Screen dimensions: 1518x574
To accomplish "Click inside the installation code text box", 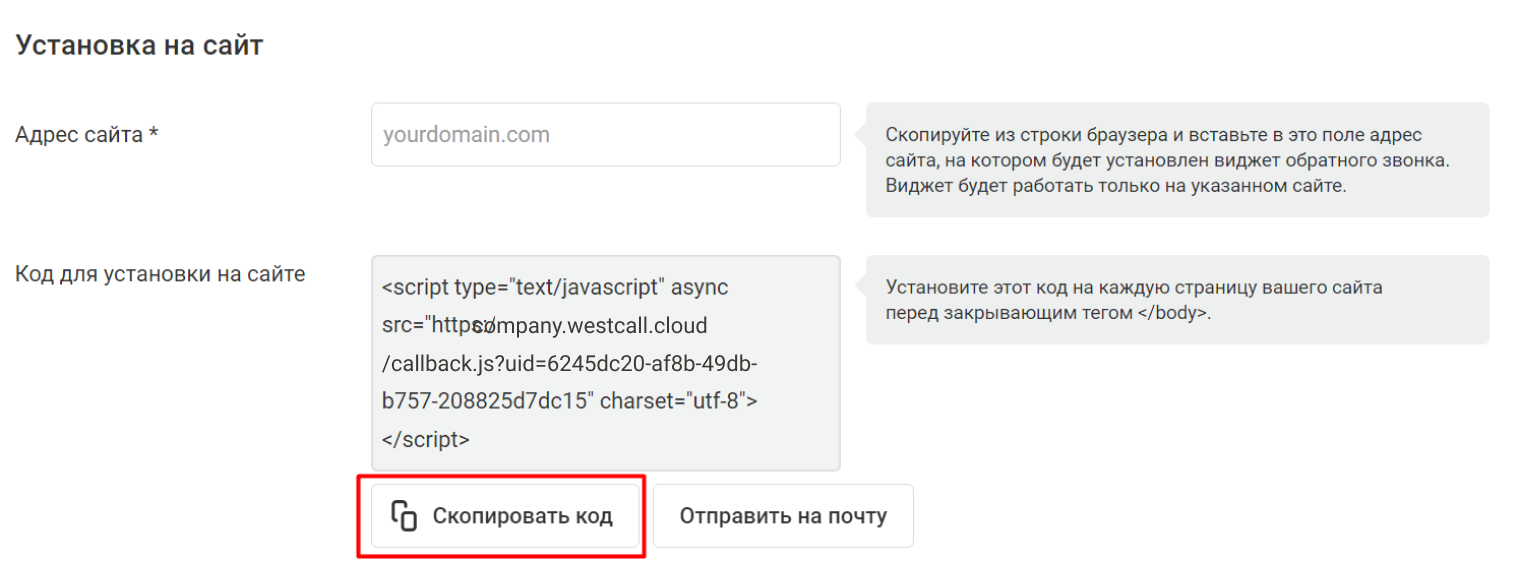I will pos(605,362).
